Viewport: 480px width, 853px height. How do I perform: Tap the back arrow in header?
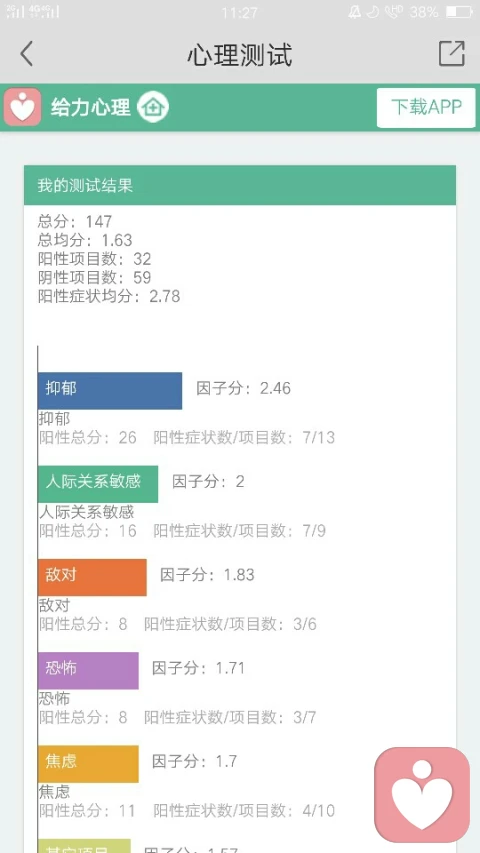26,54
